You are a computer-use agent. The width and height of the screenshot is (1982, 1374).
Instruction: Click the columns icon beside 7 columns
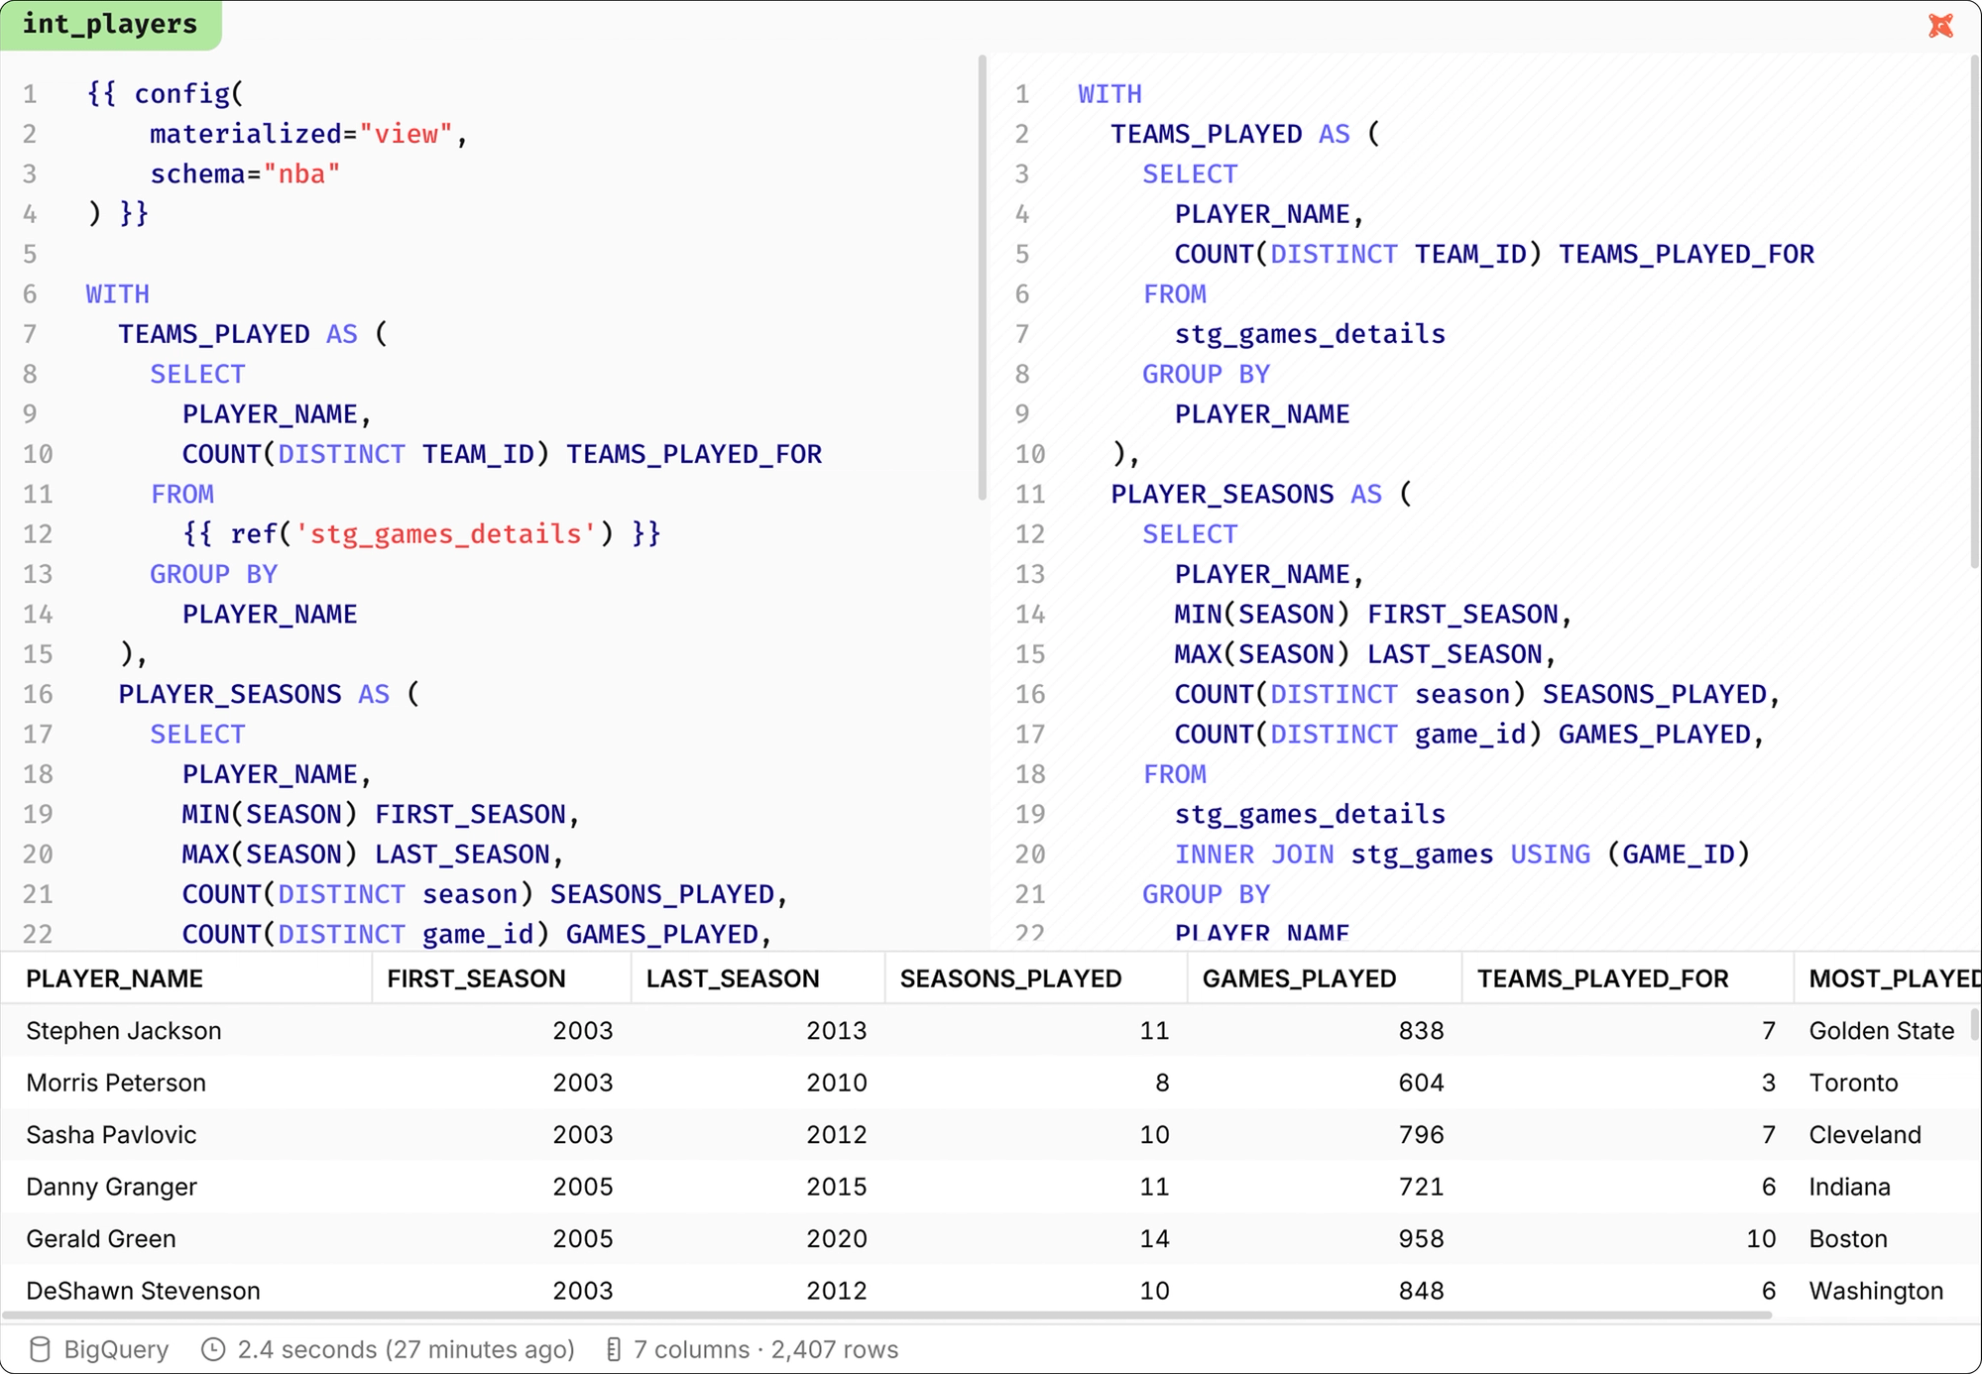613,1349
